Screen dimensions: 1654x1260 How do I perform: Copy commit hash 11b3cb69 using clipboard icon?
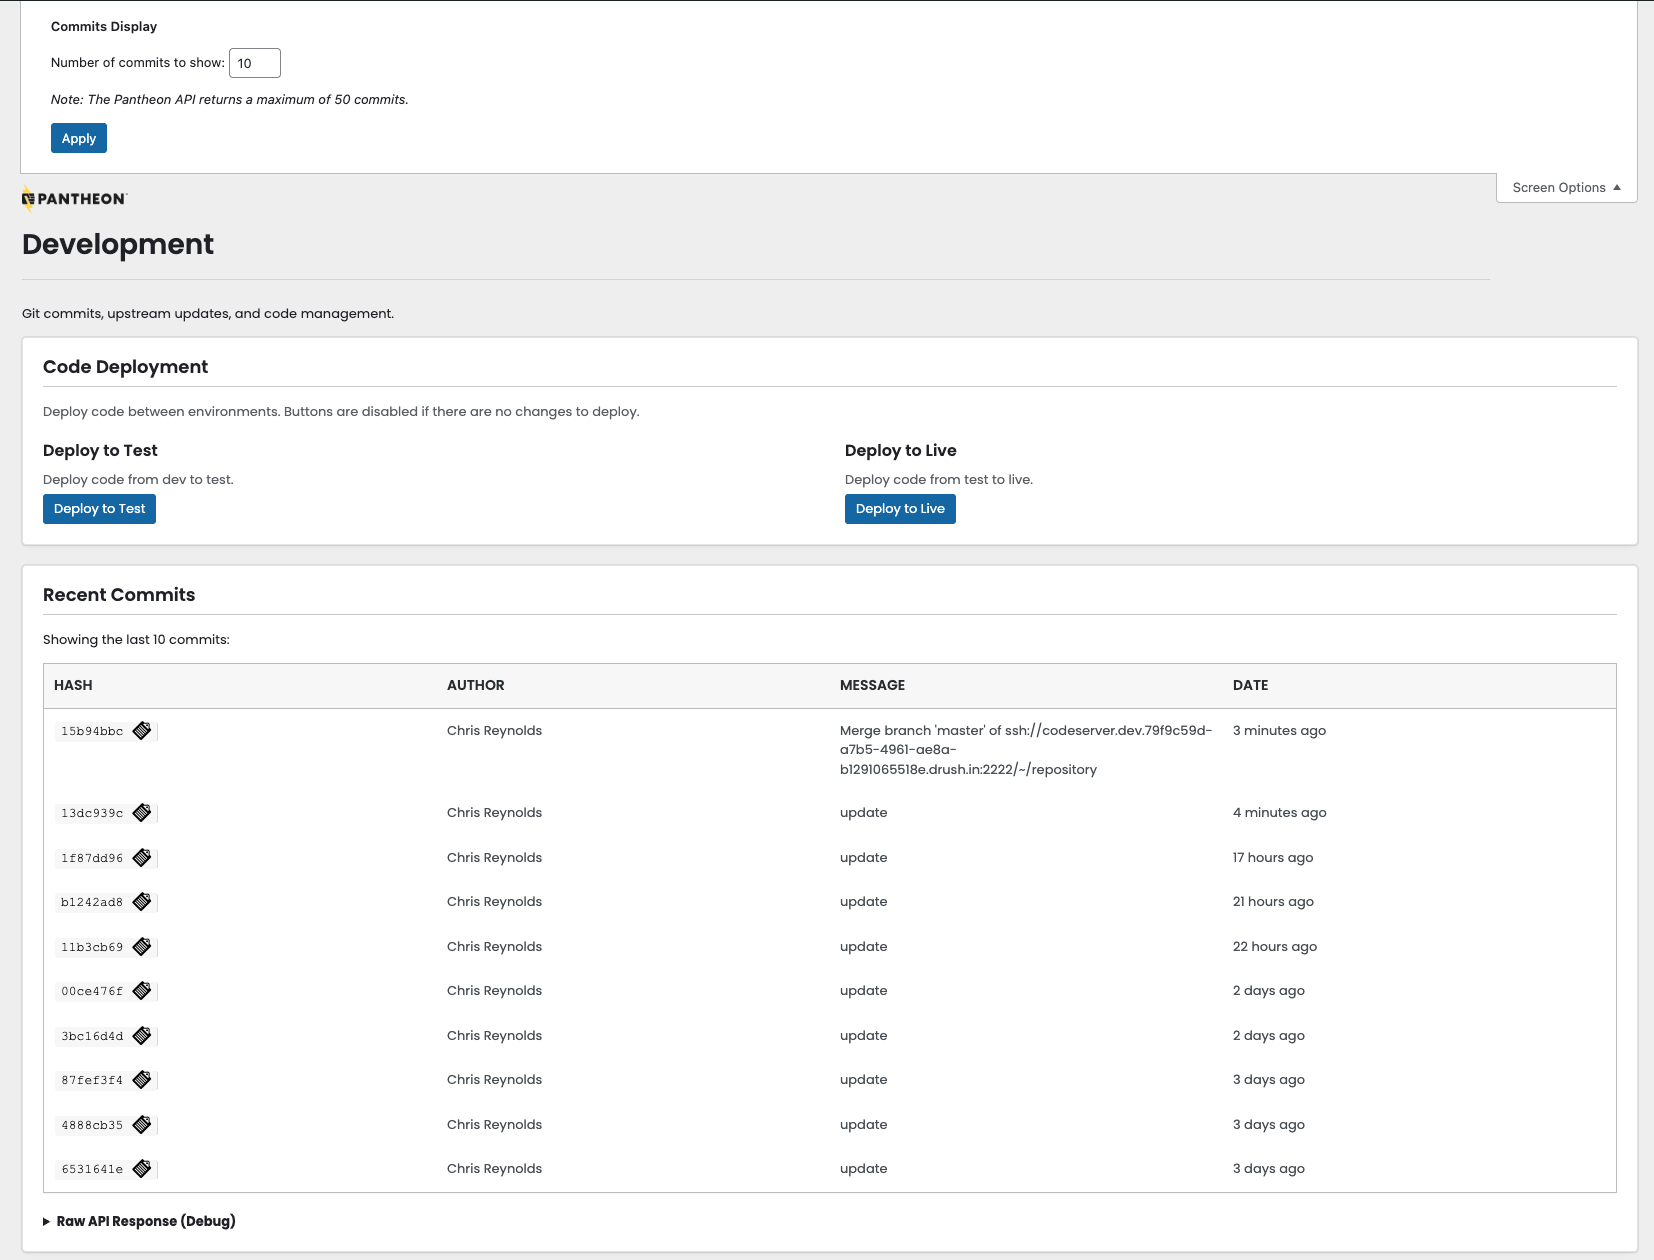click(x=142, y=946)
